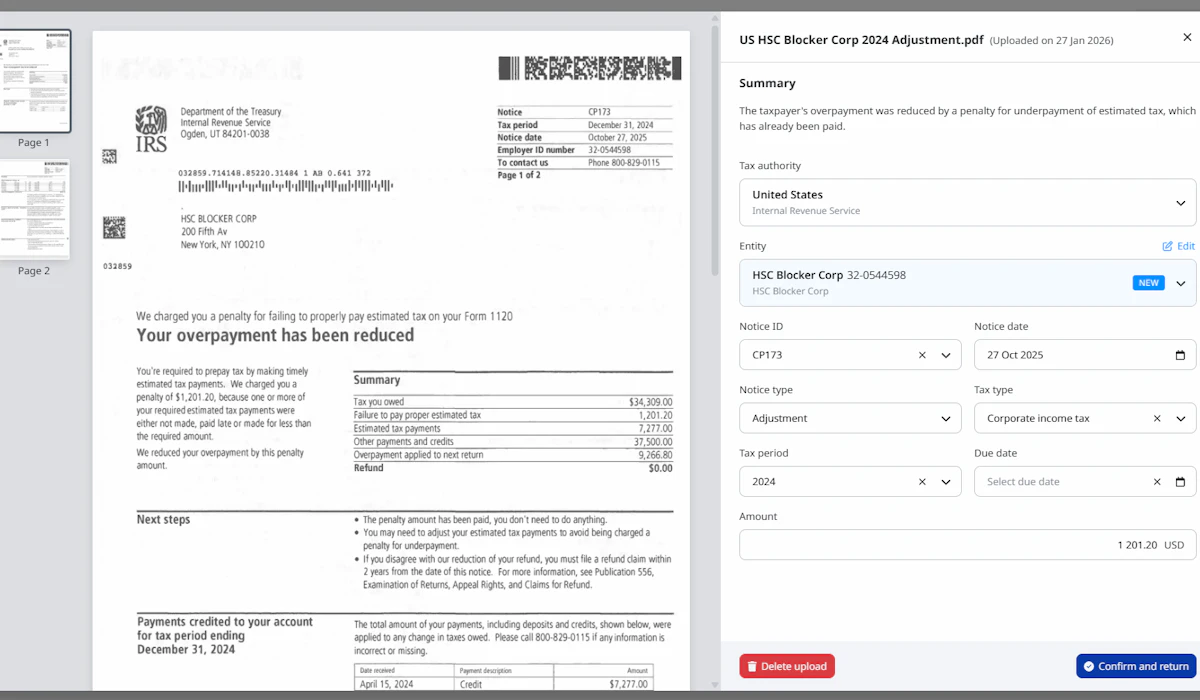This screenshot has height=700, width=1200.
Task: Open the Notice ID dropdown arrow
Action: (946, 355)
